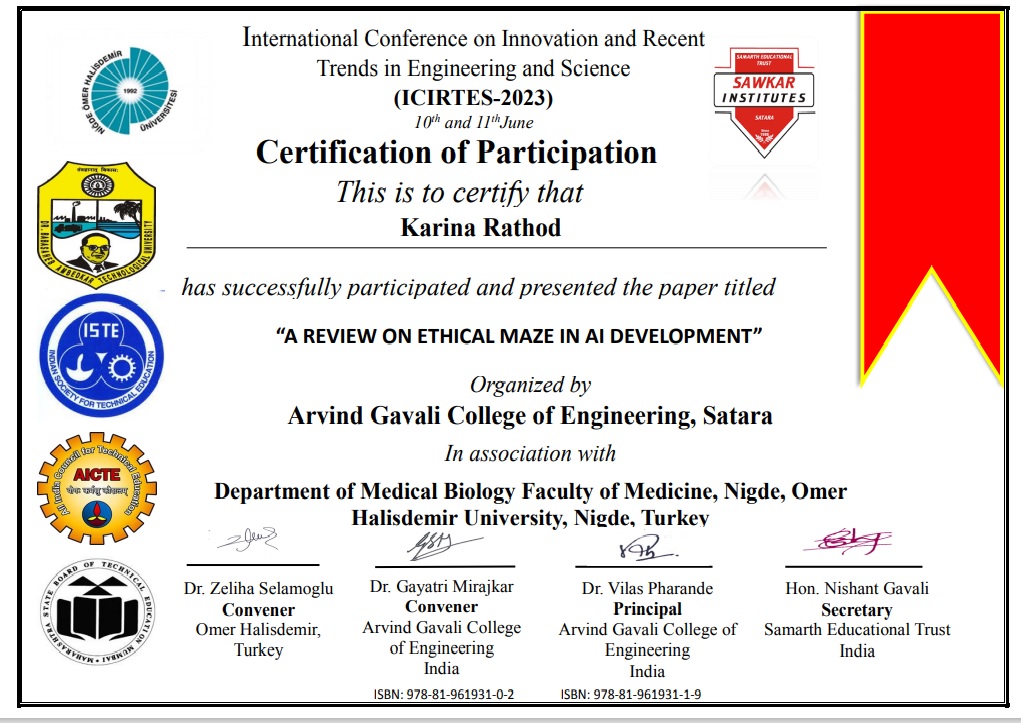This screenshot has width=1021, height=723.
Task: Select "ISBN: 978-81-961931-1-9"
Action: point(631,694)
